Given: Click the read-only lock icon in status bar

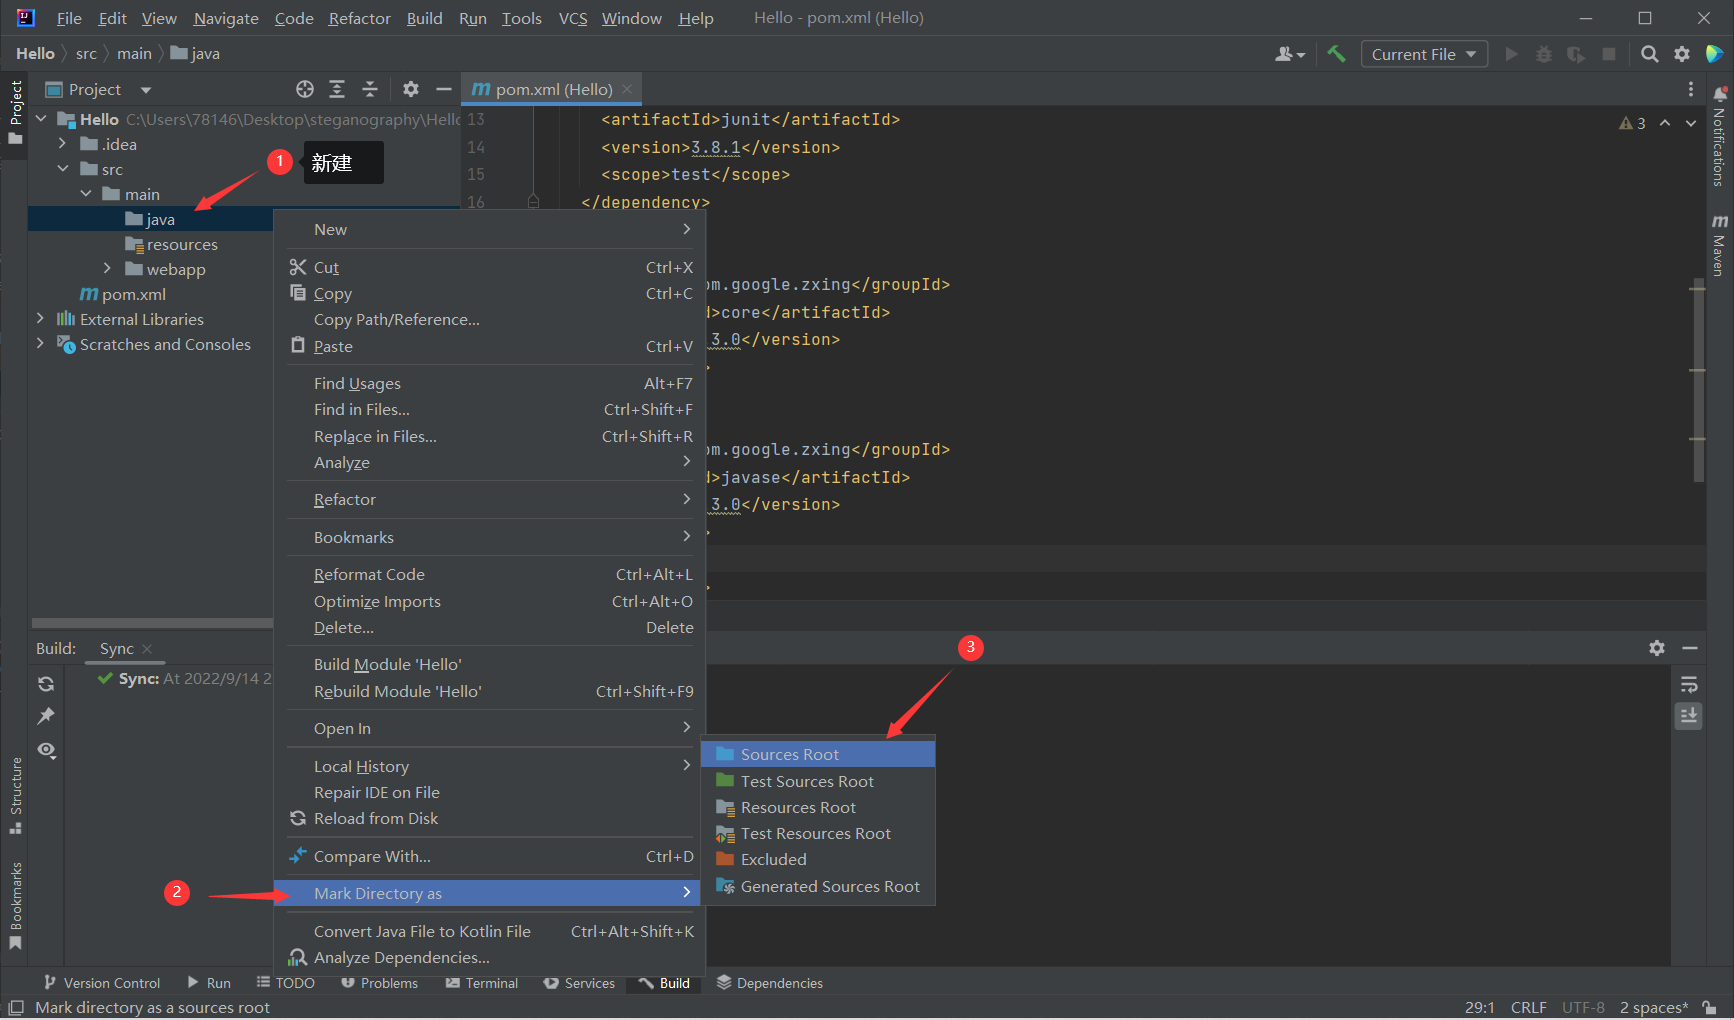Looking at the screenshot, I should click(x=1710, y=1007).
